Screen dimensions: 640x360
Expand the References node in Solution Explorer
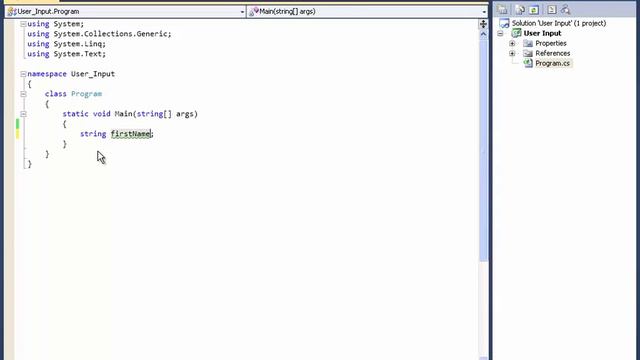[x=512, y=53]
